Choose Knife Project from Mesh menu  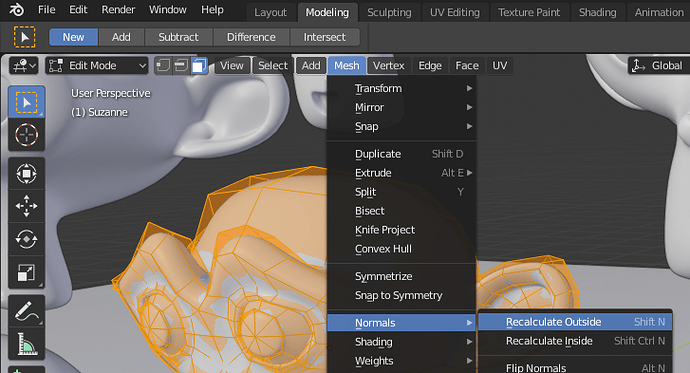(402, 230)
